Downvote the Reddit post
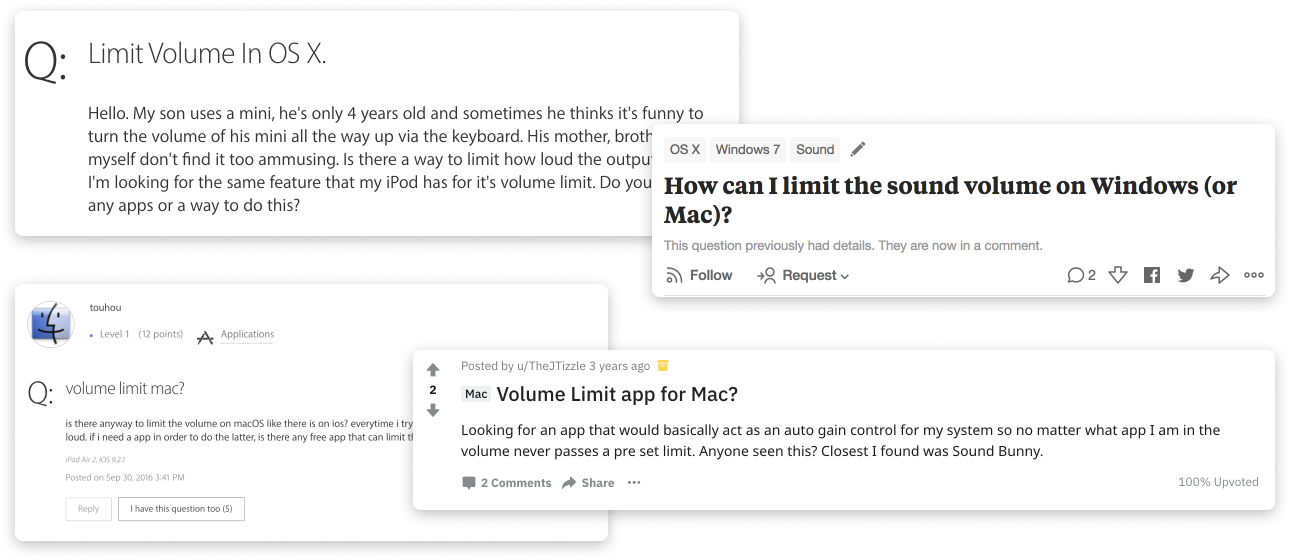The height and width of the screenshot is (560, 1290). tap(433, 410)
